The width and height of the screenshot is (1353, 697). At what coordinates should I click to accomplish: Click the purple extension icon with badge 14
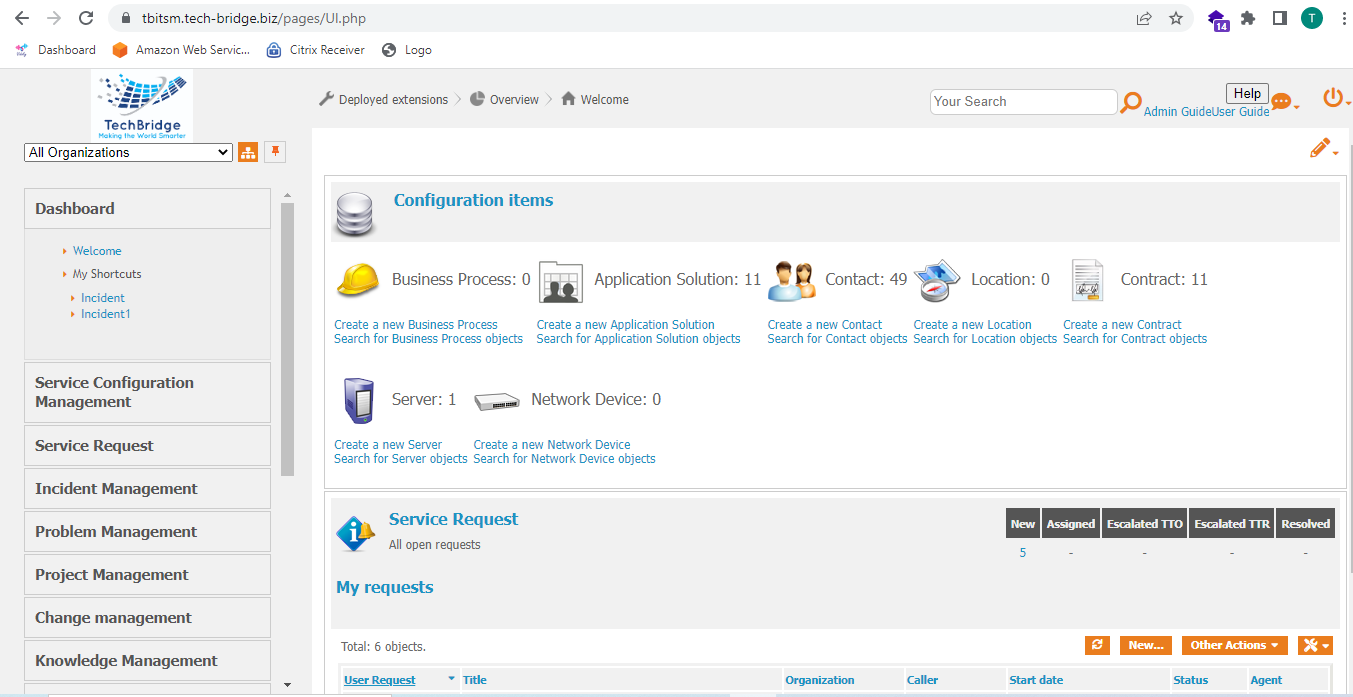(x=1218, y=20)
